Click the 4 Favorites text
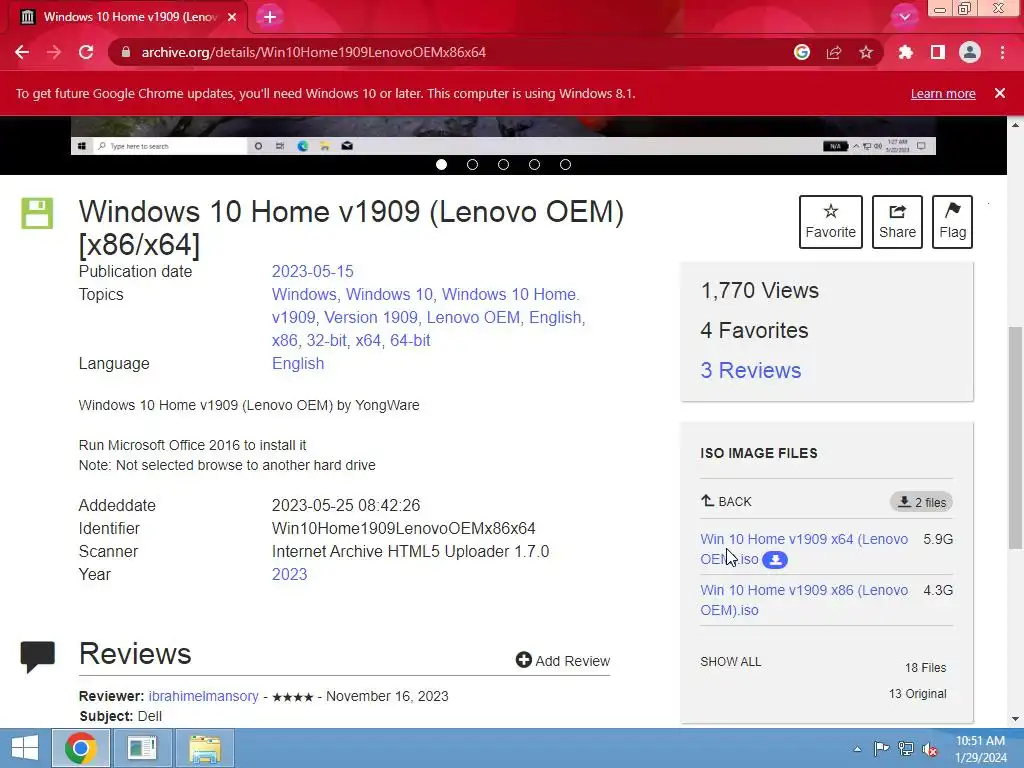 (754, 330)
